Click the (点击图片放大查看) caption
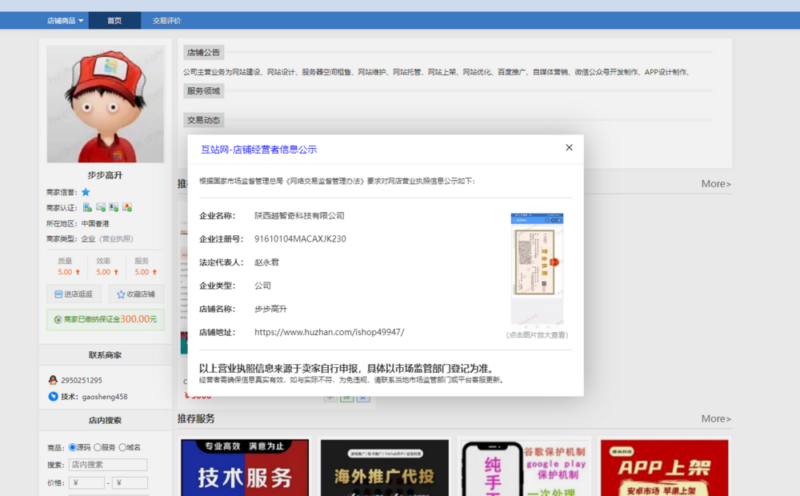800x496 pixels. click(537, 335)
